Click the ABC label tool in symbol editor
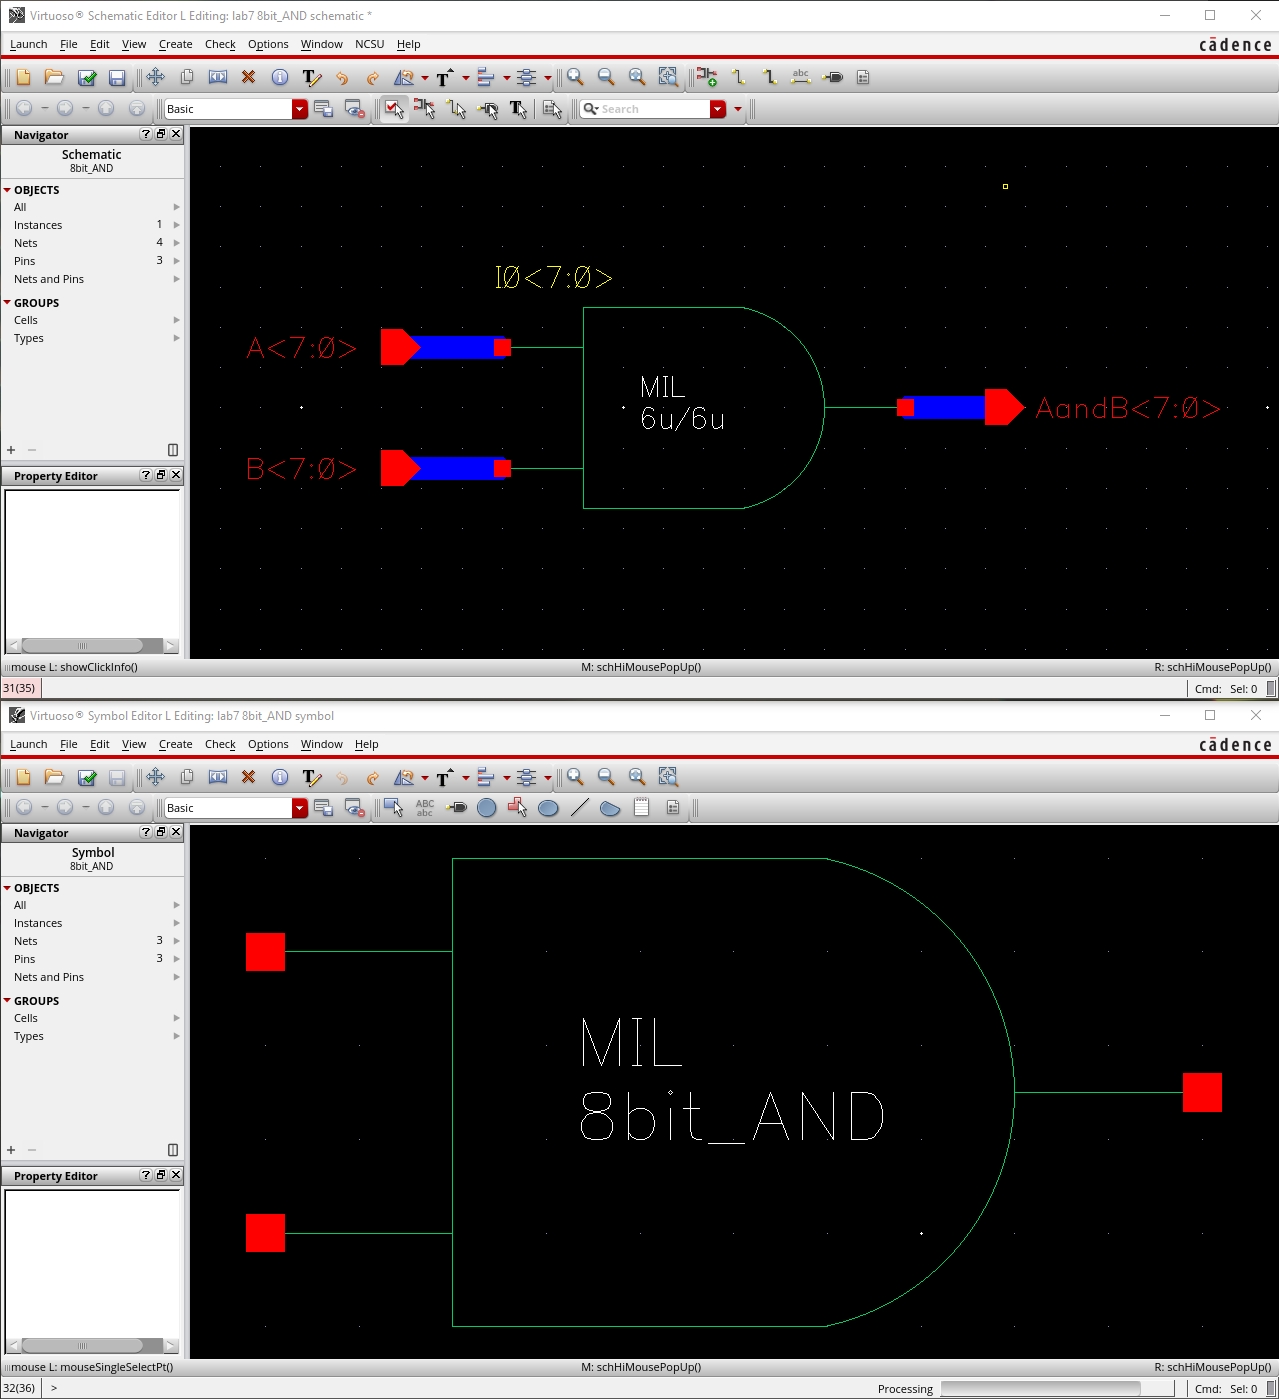Viewport: 1279px width, 1399px height. (x=425, y=808)
